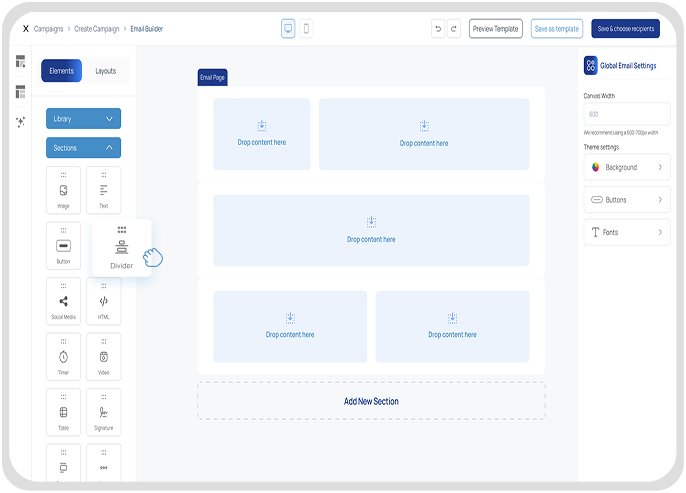Pick the Divider element card
The image size is (686, 493).
(x=122, y=248)
